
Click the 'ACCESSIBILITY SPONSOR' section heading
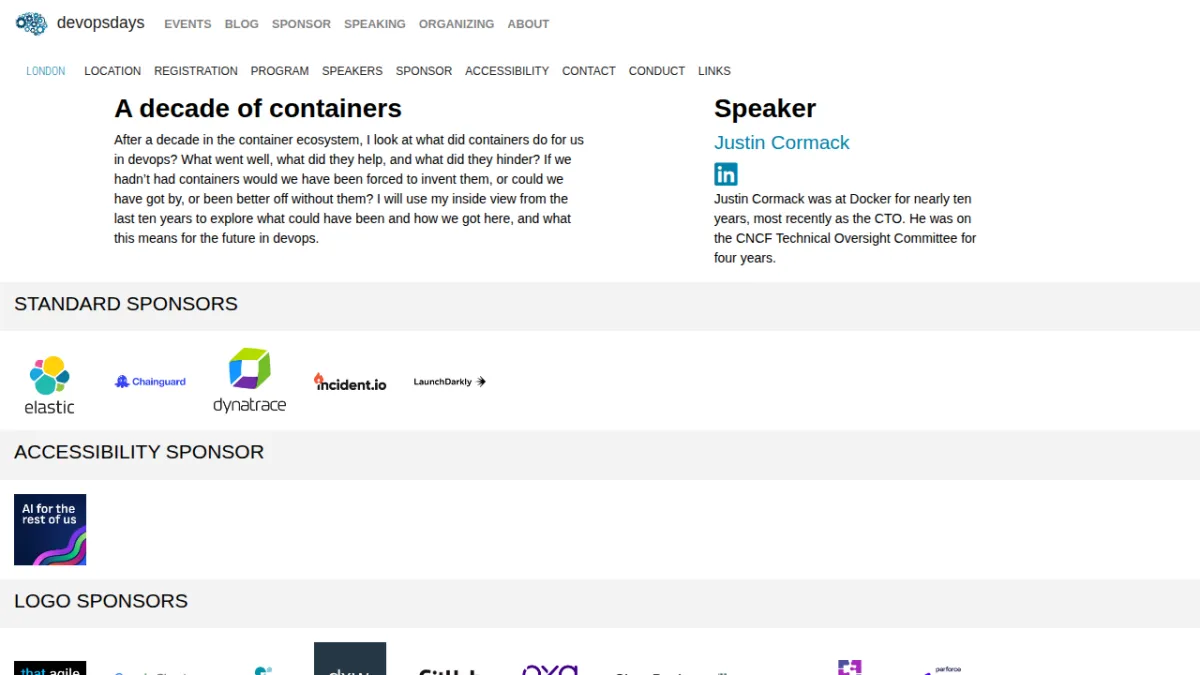(x=139, y=452)
